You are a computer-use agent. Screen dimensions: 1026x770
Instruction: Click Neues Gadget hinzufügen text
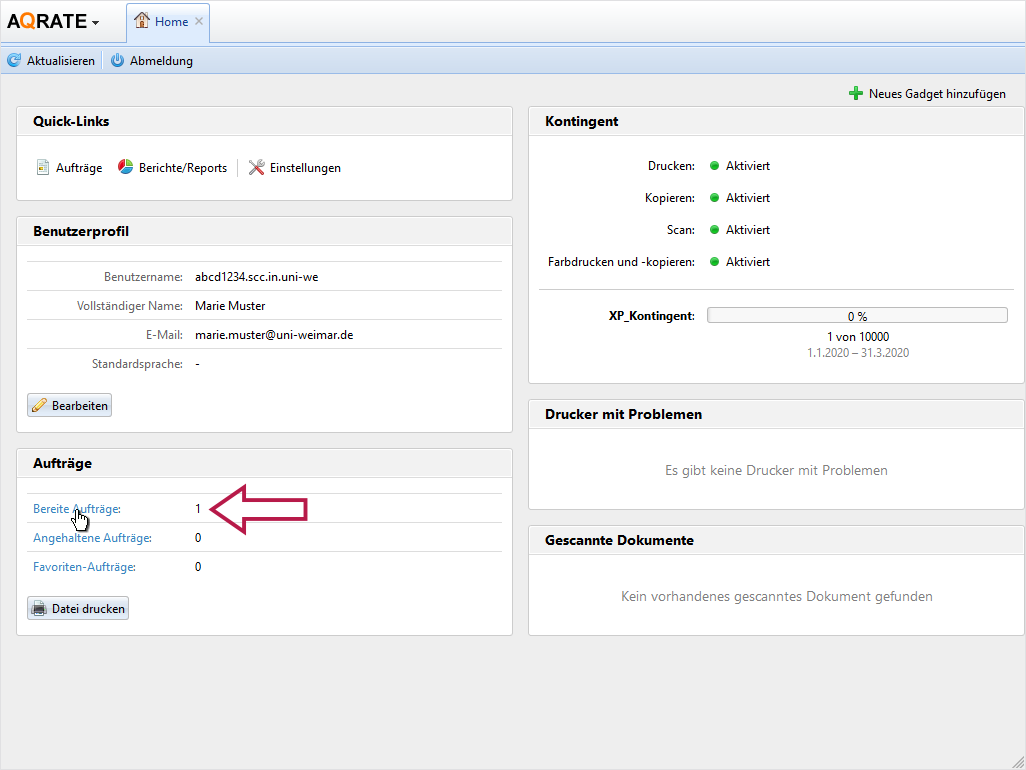coord(937,94)
